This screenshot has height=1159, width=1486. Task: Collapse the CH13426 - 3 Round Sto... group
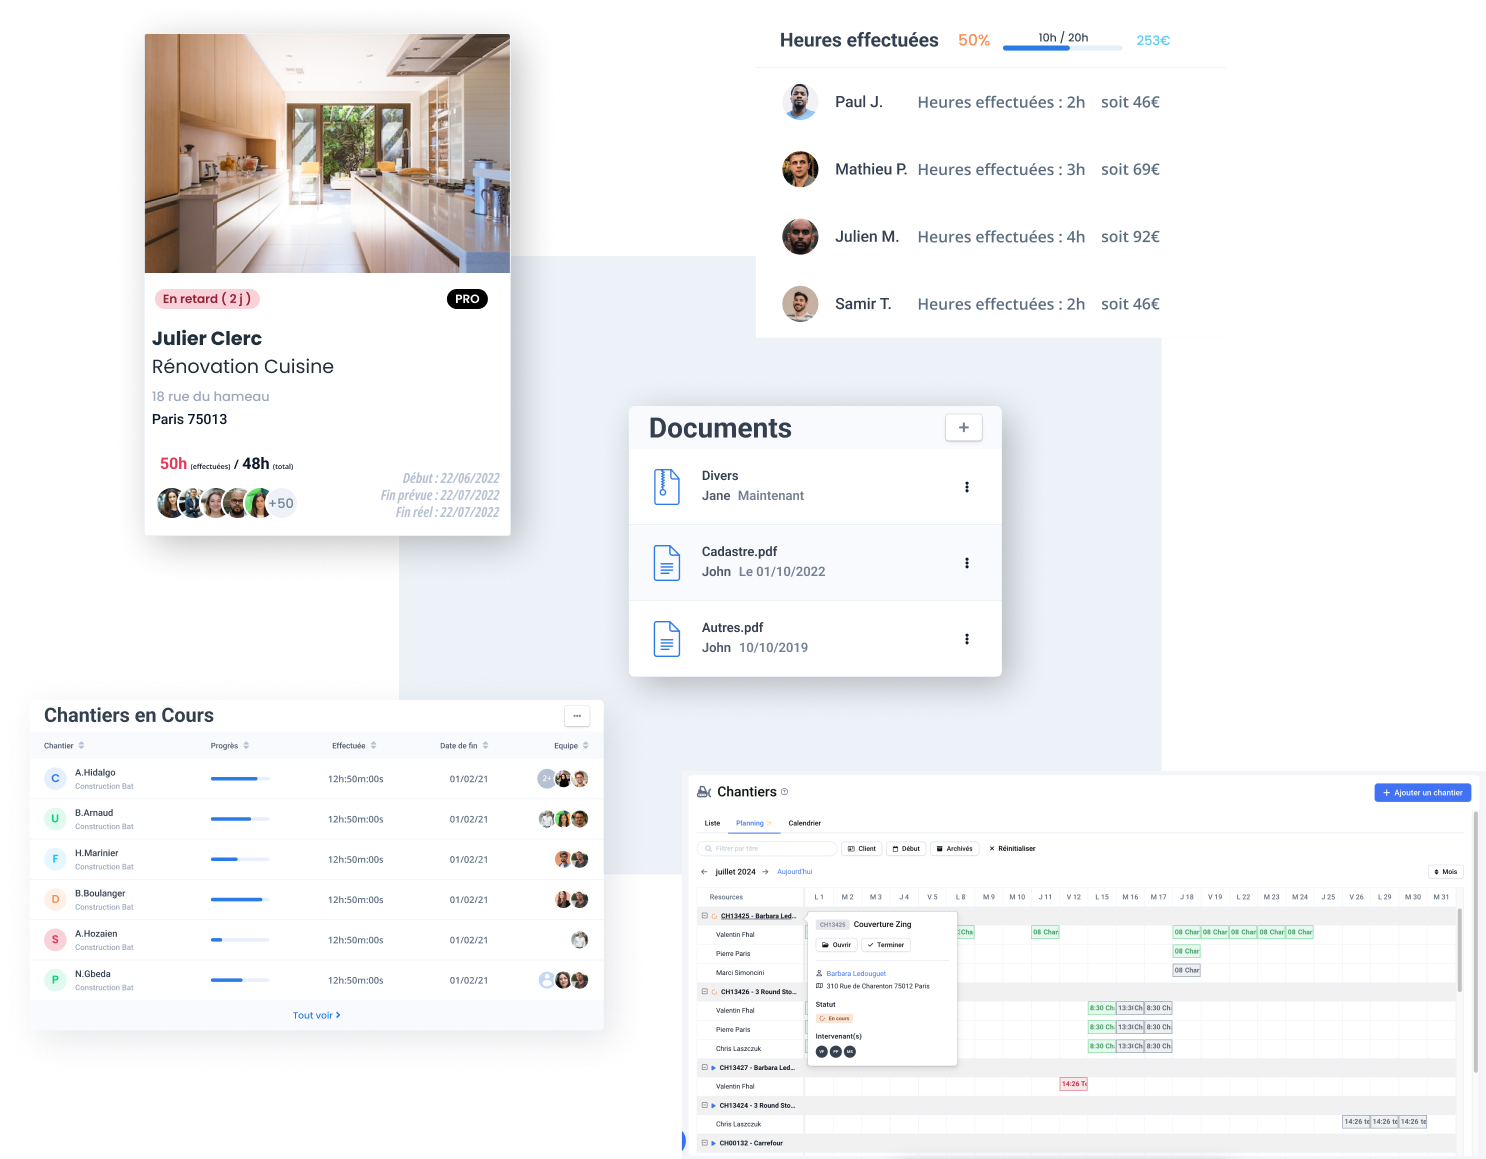pyautogui.click(x=705, y=991)
